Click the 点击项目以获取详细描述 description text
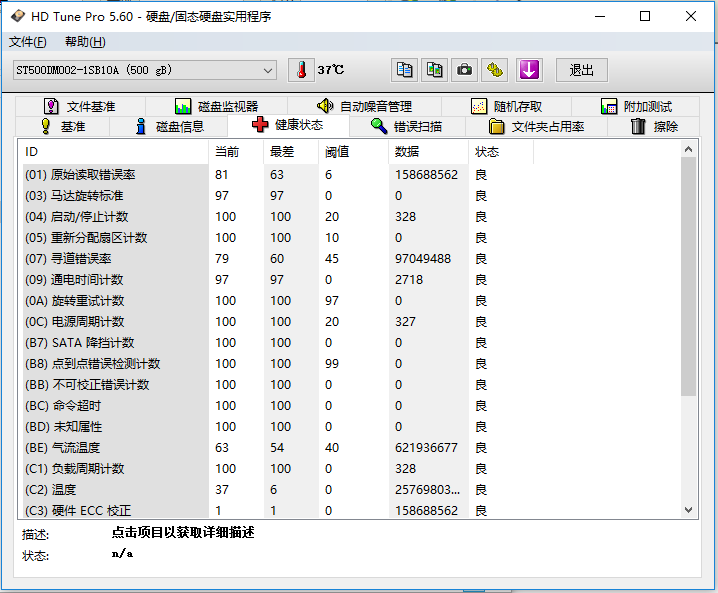 [183, 533]
